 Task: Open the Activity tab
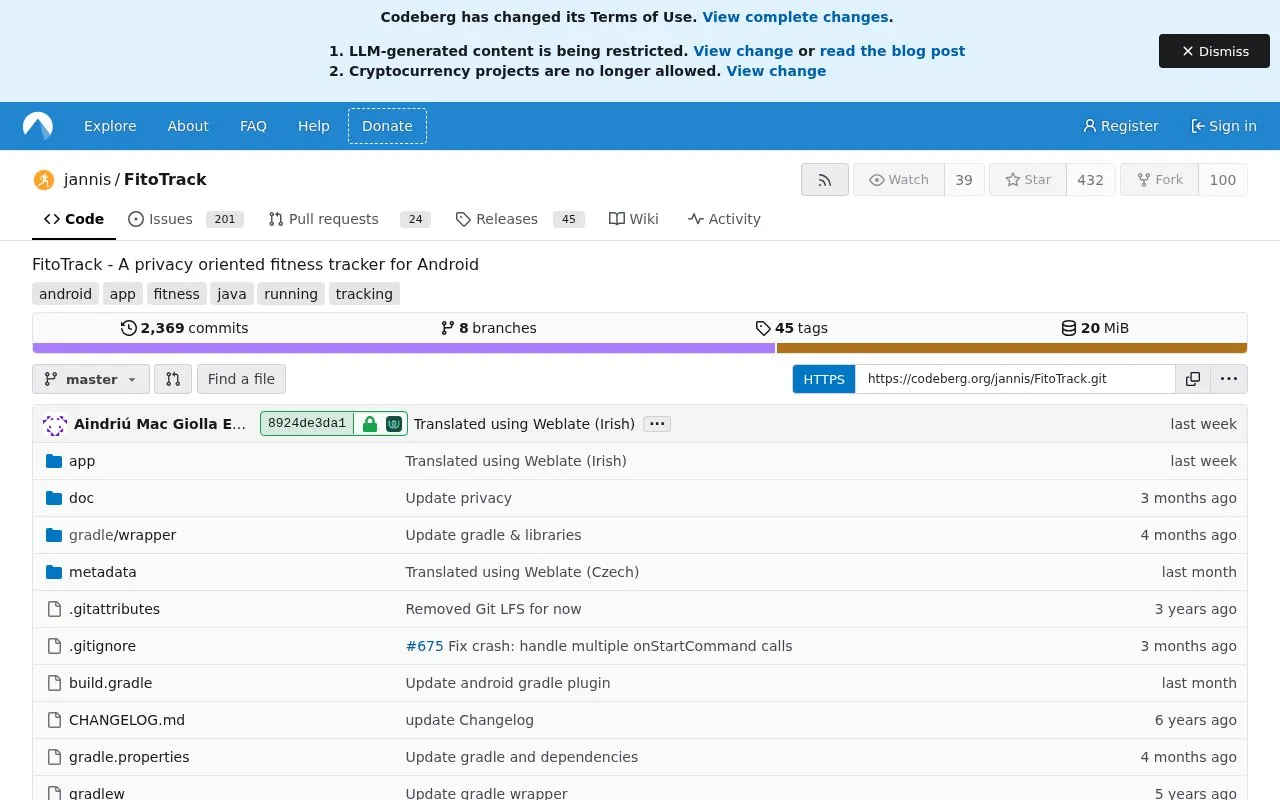click(x=724, y=219)
